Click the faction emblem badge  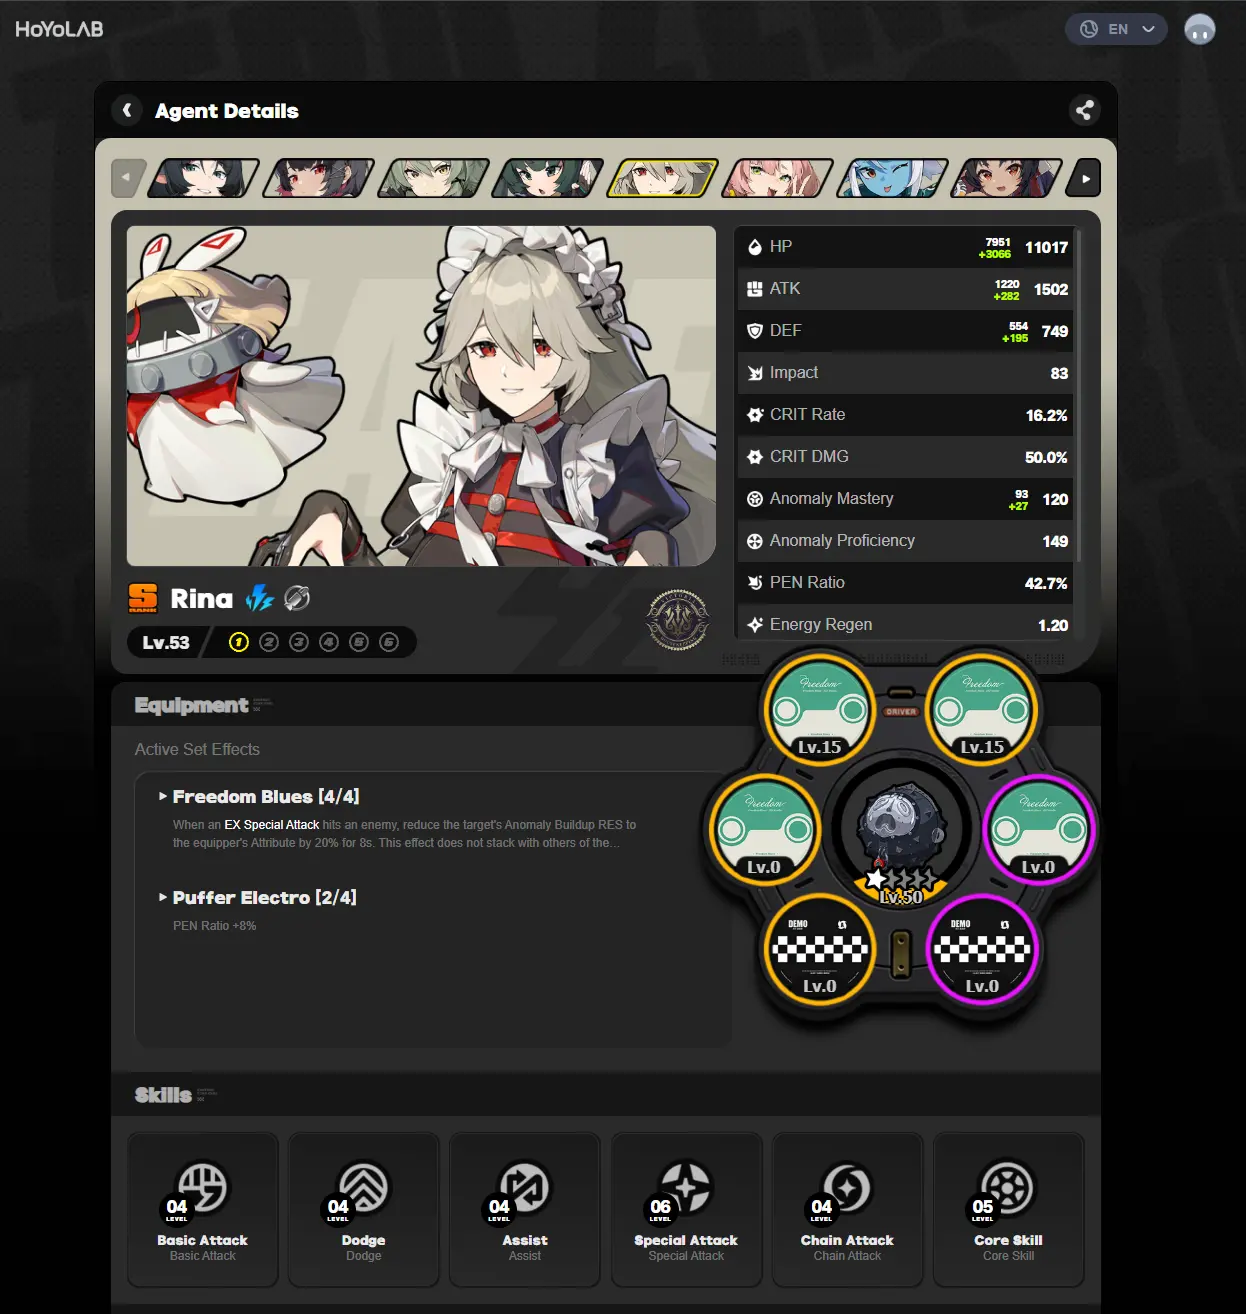click(678, 620)
